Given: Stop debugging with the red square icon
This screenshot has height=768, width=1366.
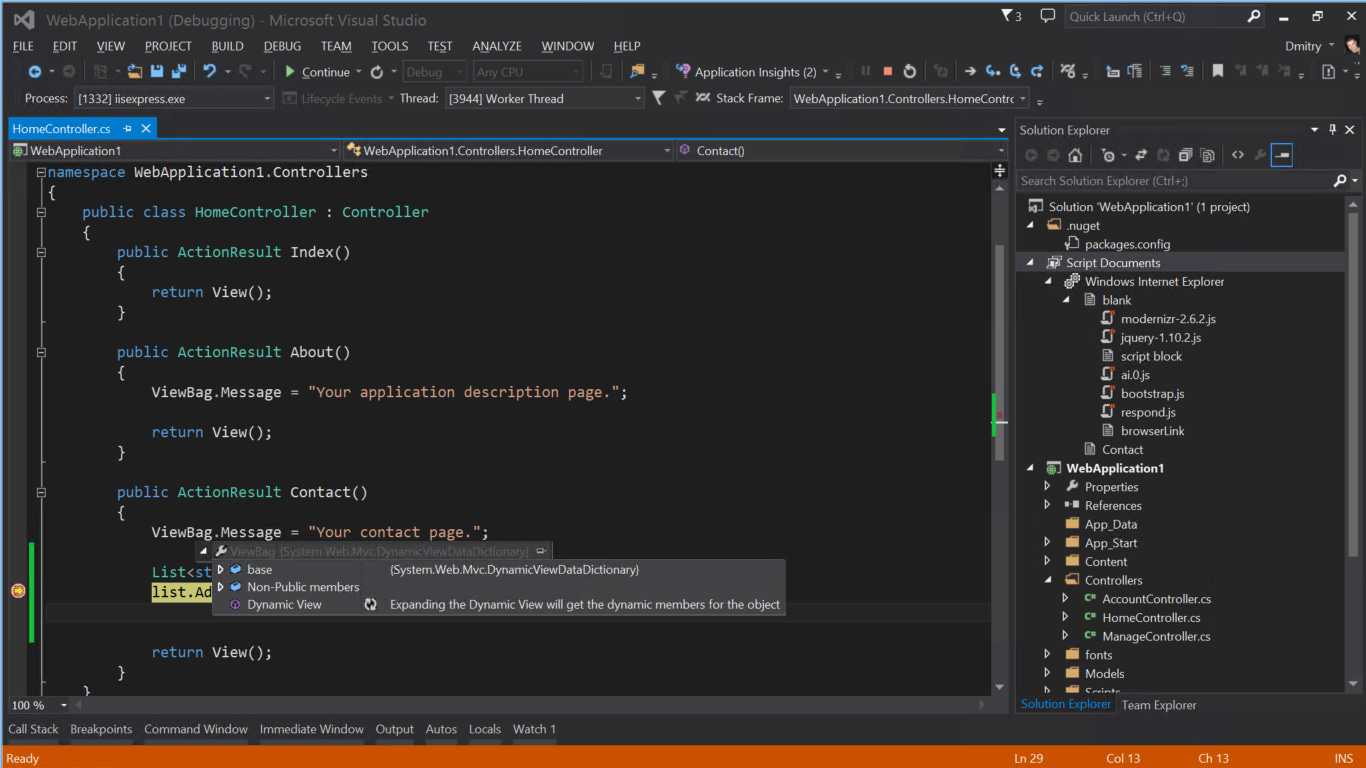Looking at the screenshot, I should 887,72.
